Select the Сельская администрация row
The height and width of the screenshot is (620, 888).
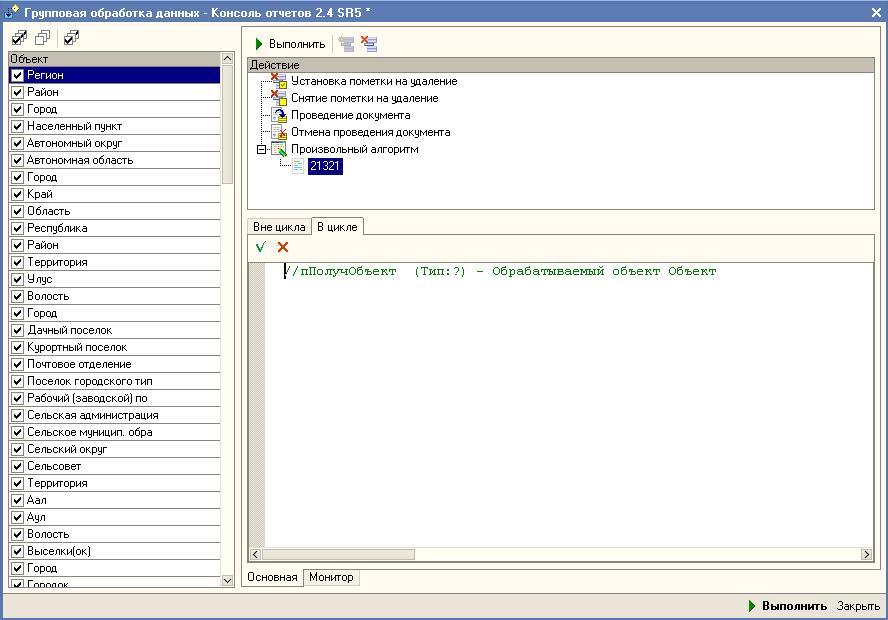(115, 415)
